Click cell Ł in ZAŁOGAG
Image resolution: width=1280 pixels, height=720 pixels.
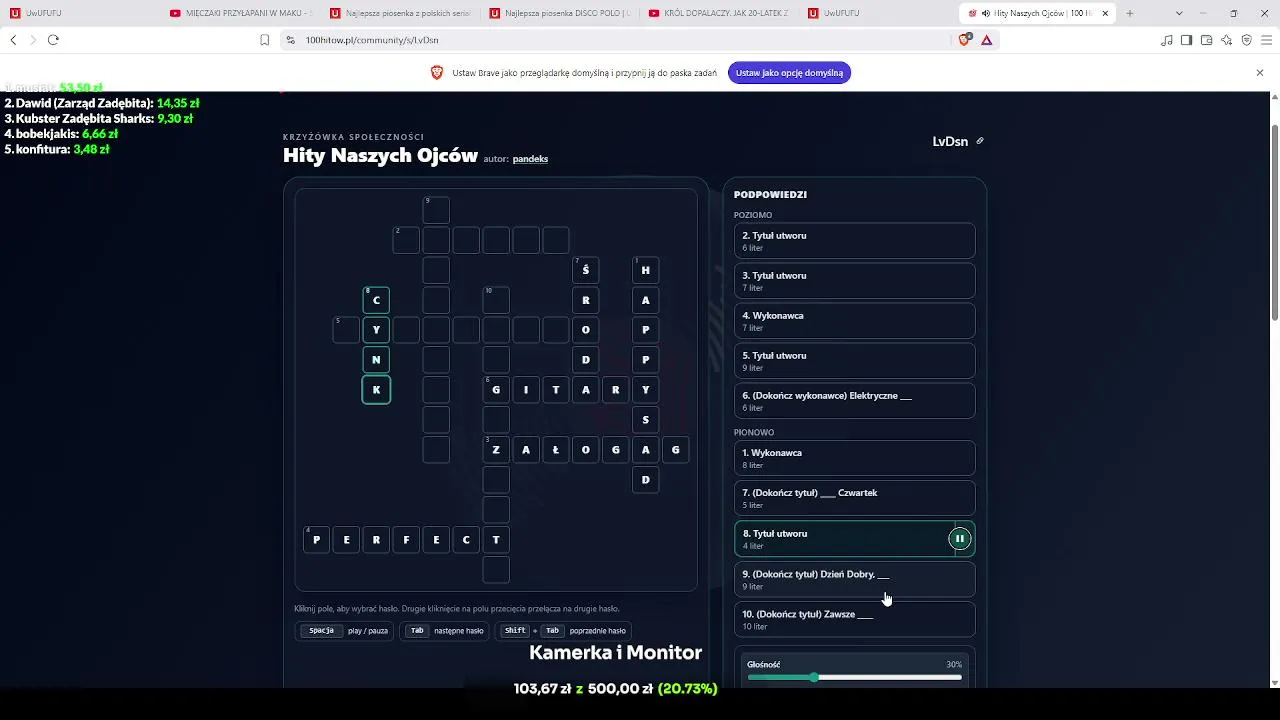(556, 450)
